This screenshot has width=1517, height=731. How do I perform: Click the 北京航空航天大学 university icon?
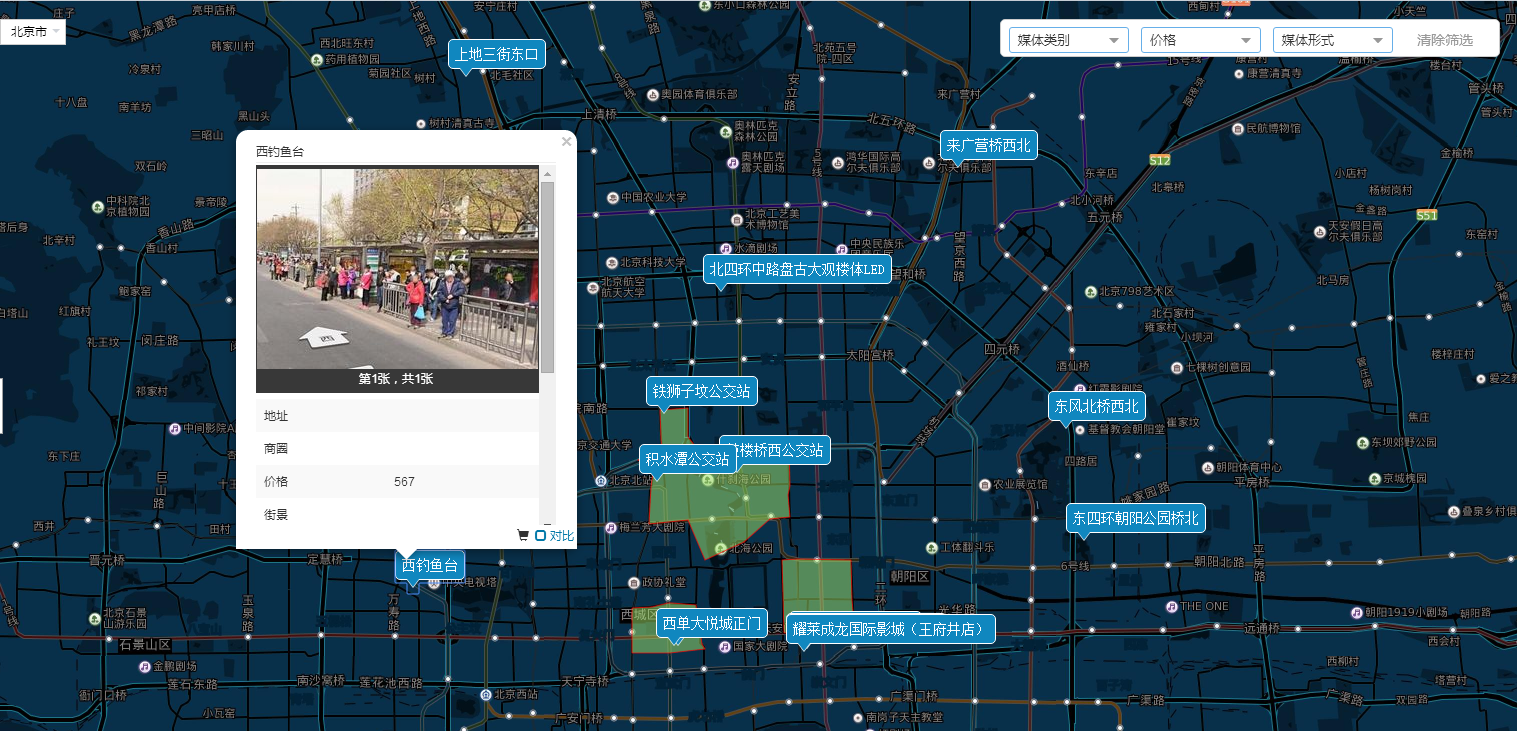pos(593,287)
